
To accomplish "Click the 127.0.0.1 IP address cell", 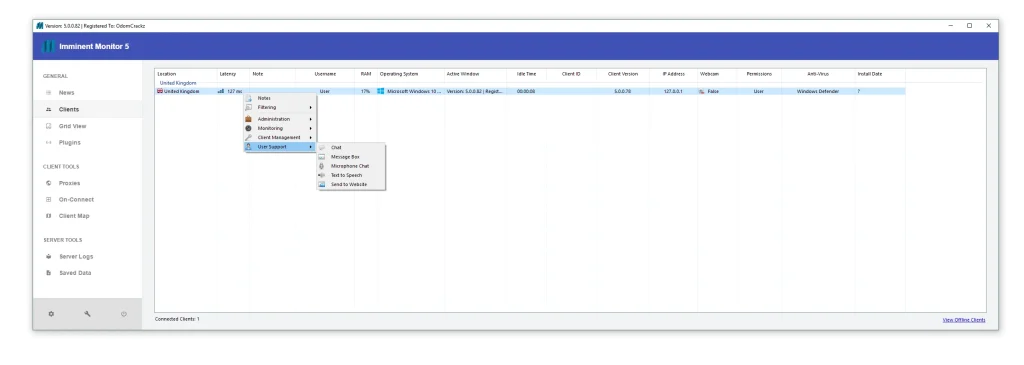I will pyautogui.click(x=673, y=91).
